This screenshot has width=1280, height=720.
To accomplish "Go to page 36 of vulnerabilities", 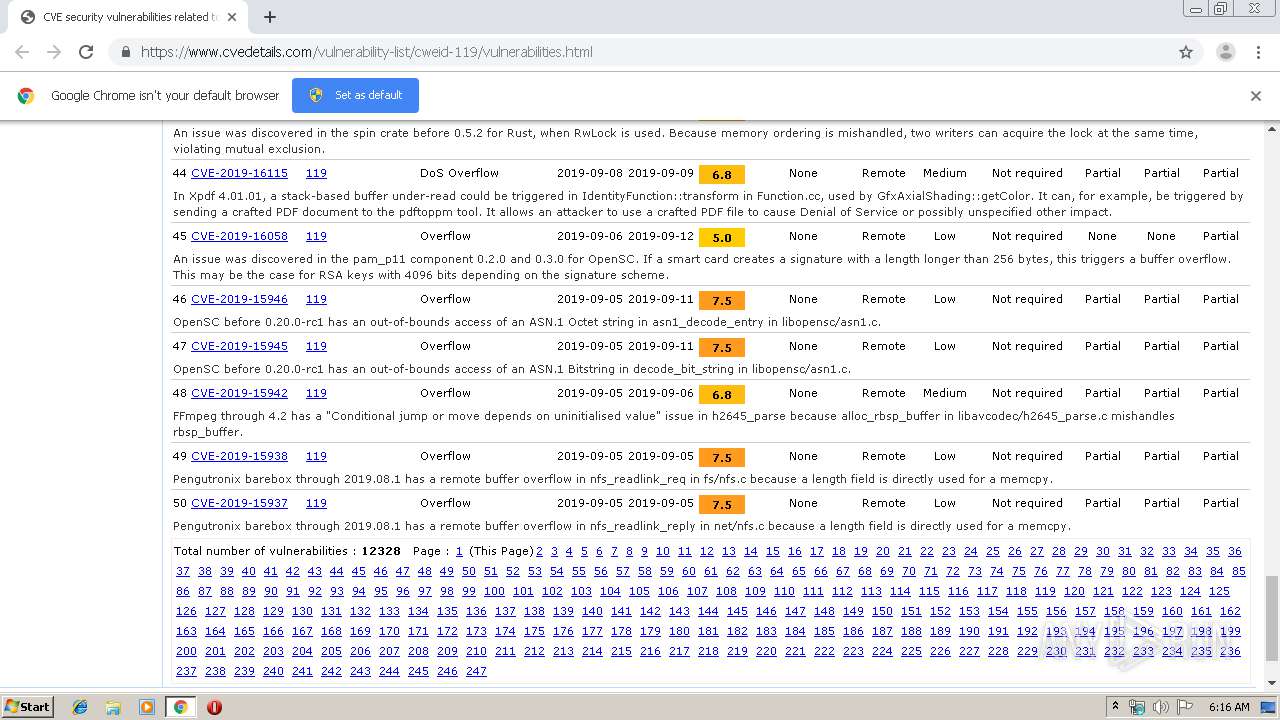I will click(1235, 551).
